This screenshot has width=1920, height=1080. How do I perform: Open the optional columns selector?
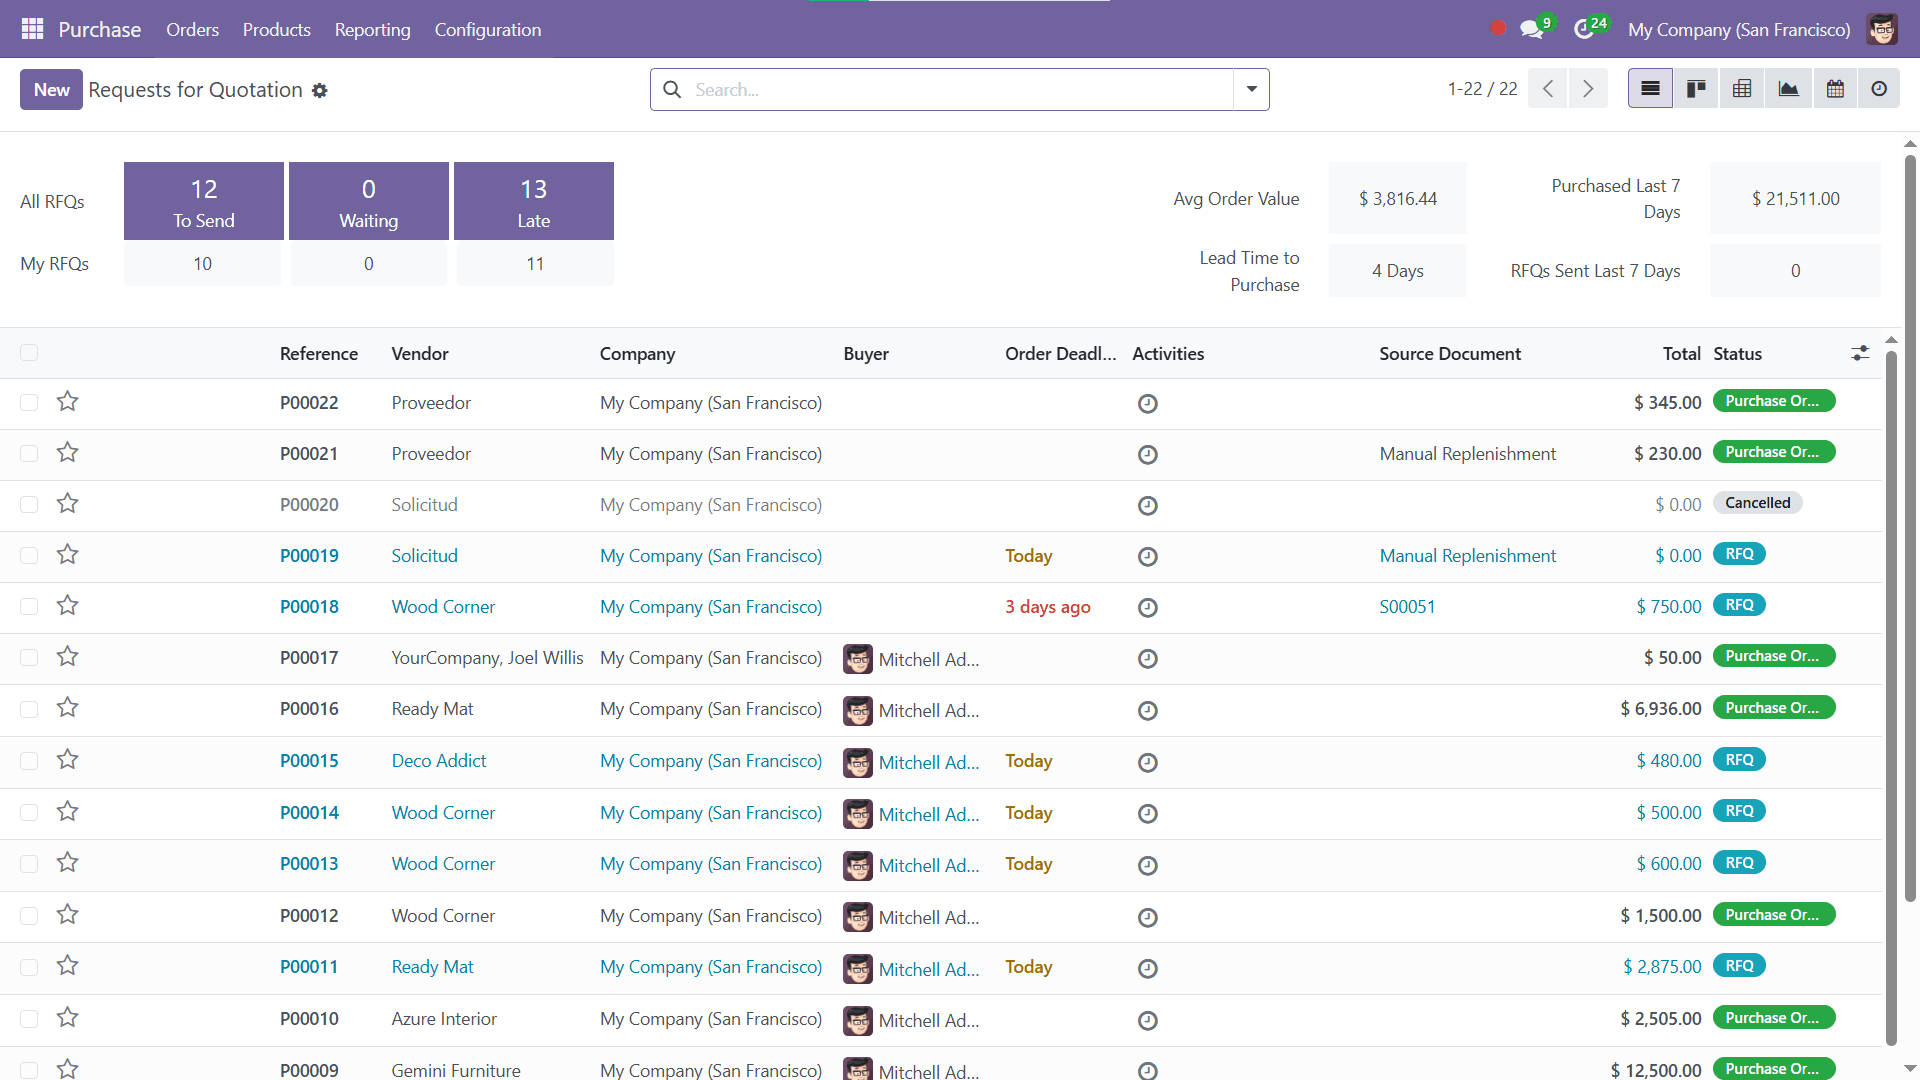pos(1860,353)
